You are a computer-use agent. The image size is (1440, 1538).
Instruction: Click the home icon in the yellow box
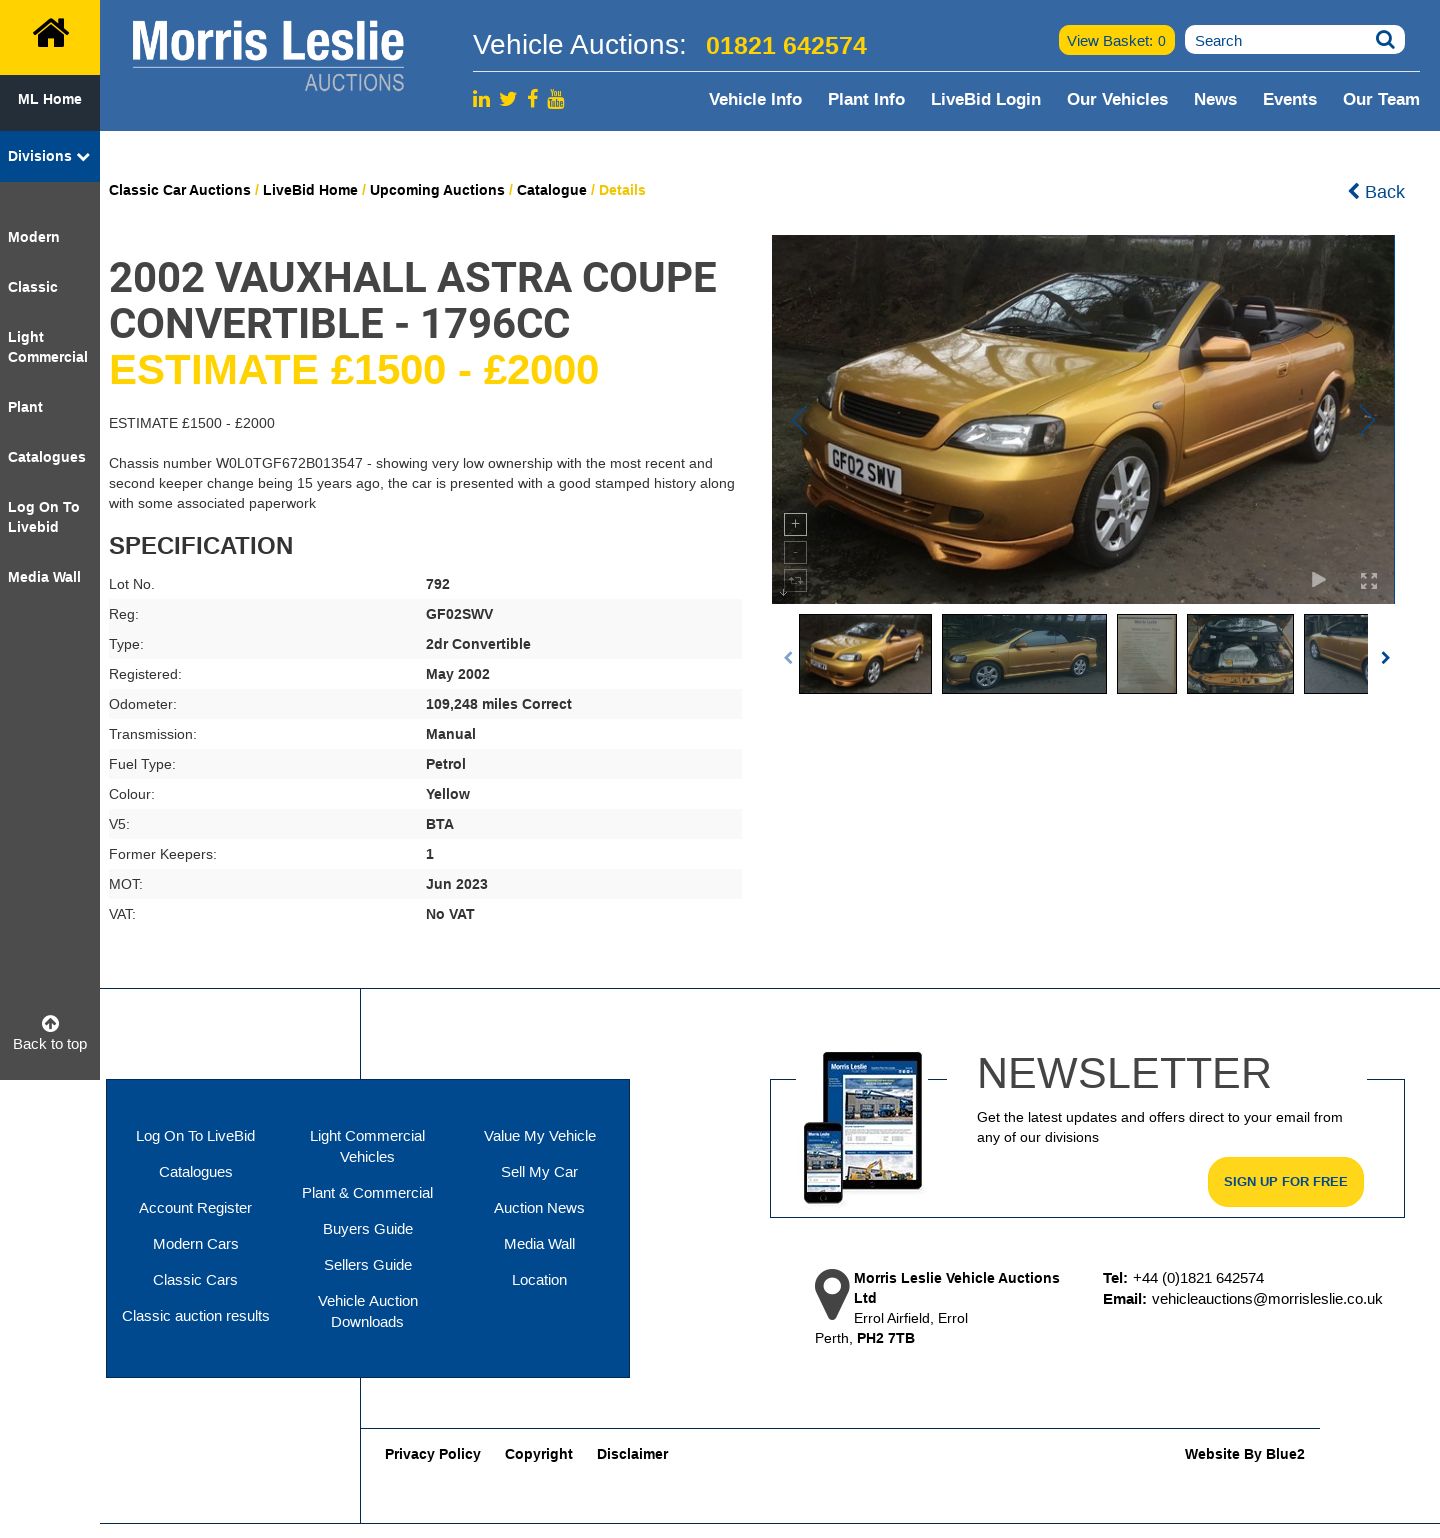click(50, 33)
